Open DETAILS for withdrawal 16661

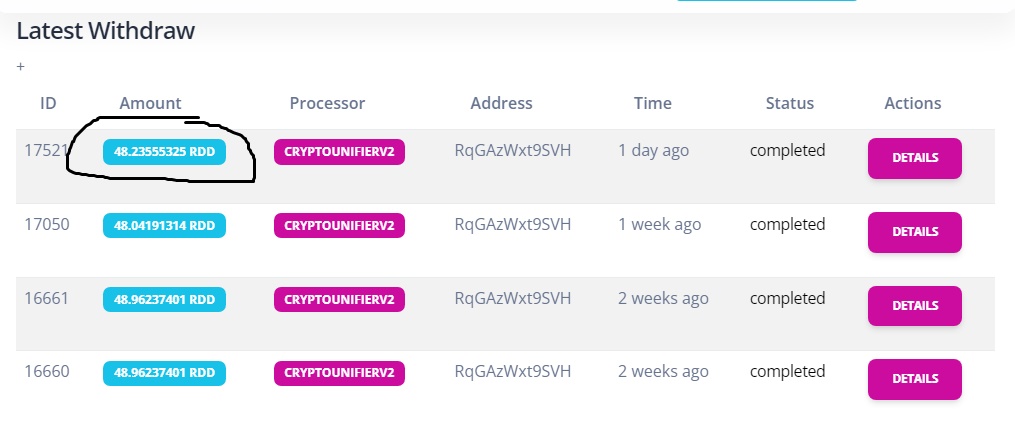click(x=915, y=306)
